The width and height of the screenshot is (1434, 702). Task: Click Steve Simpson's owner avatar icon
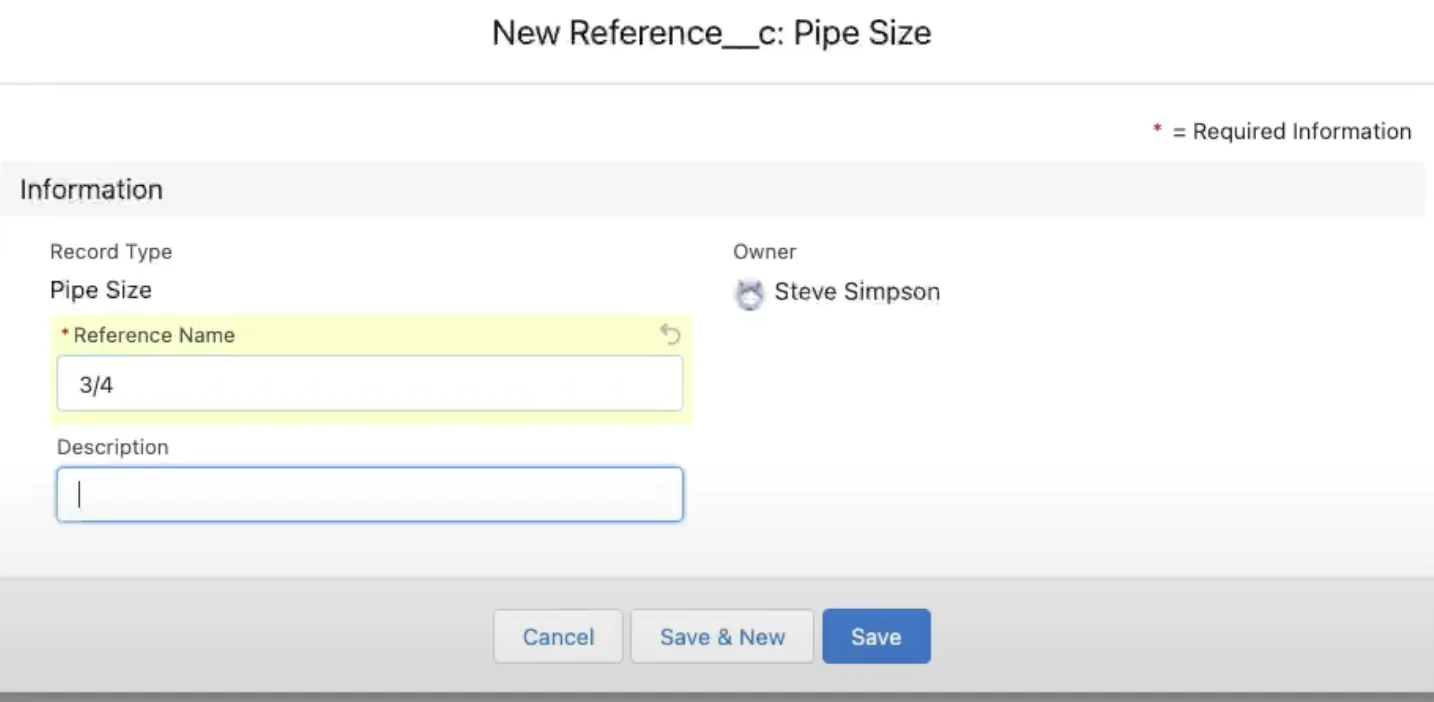pyautogui.click(x=749, y=294)
